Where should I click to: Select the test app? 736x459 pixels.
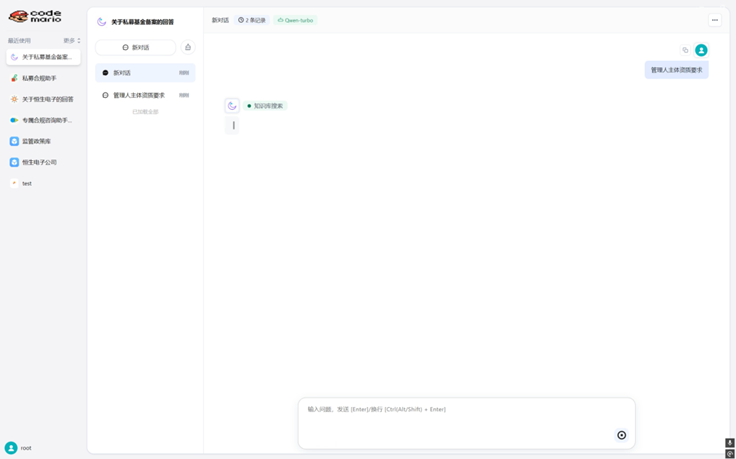tap(27, 183)
